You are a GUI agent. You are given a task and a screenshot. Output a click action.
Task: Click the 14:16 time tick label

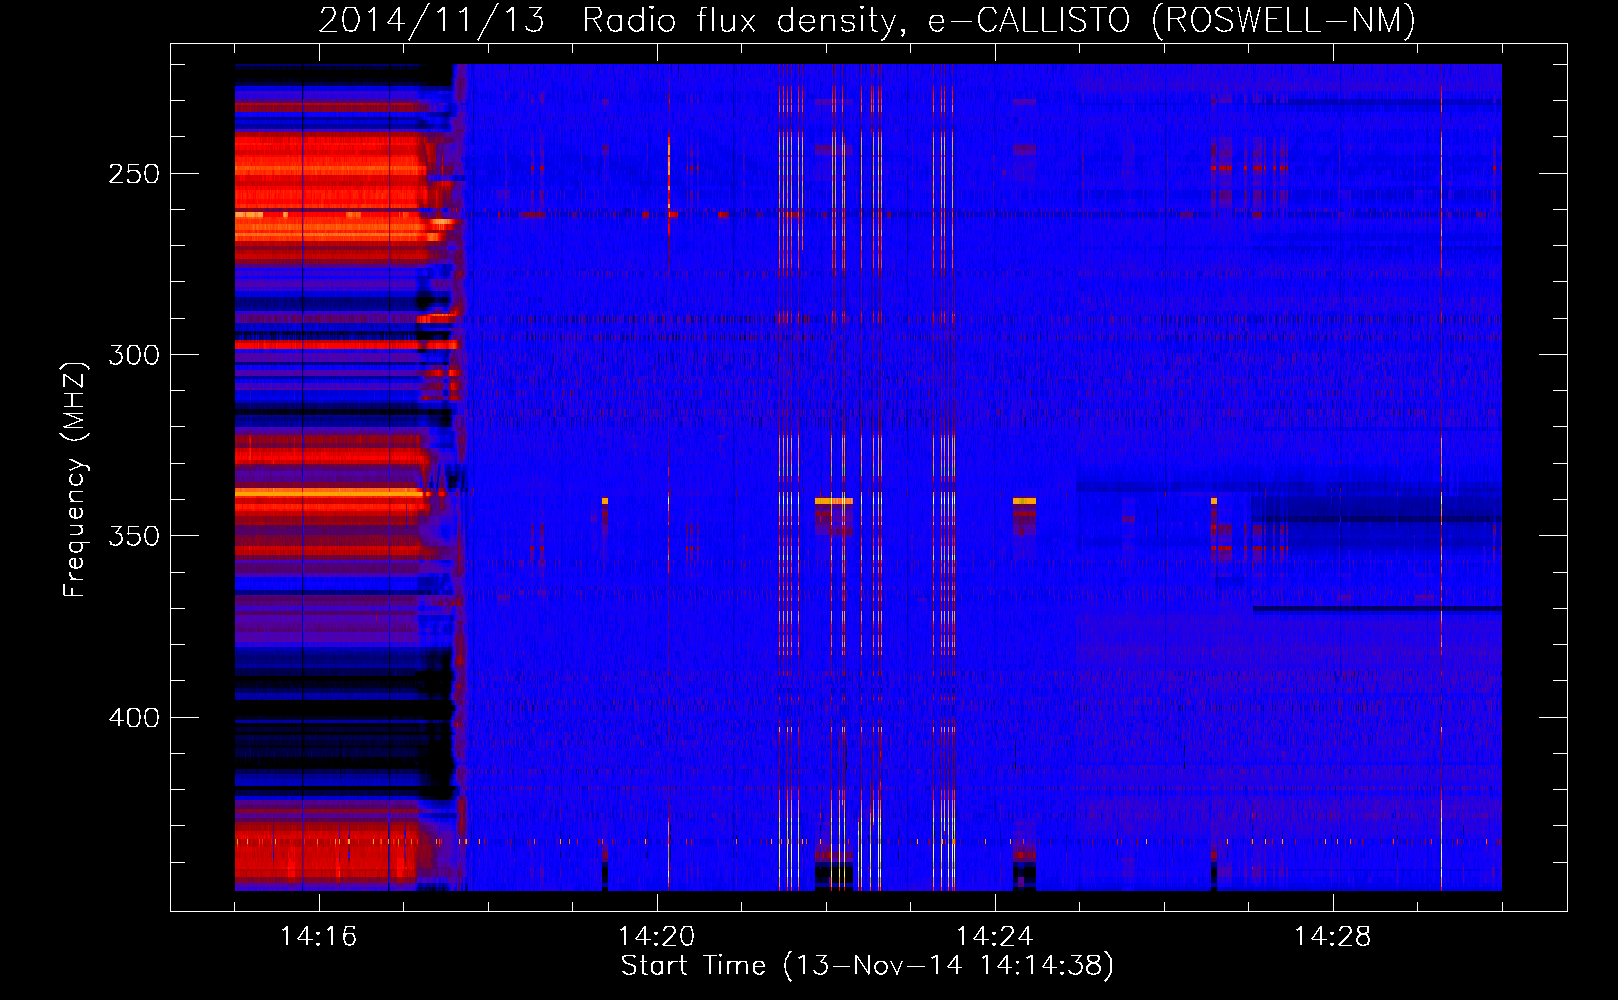tap(319, 937)
